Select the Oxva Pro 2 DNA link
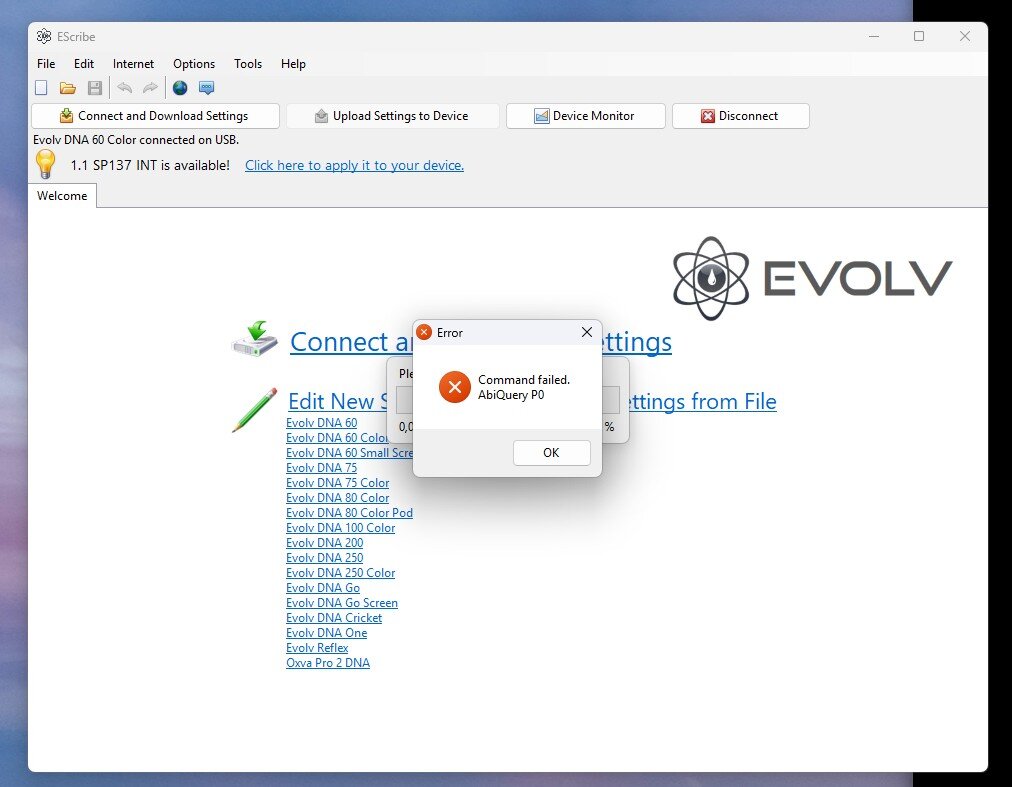This screenshot has width=1012, height=787. click(328, 663)
